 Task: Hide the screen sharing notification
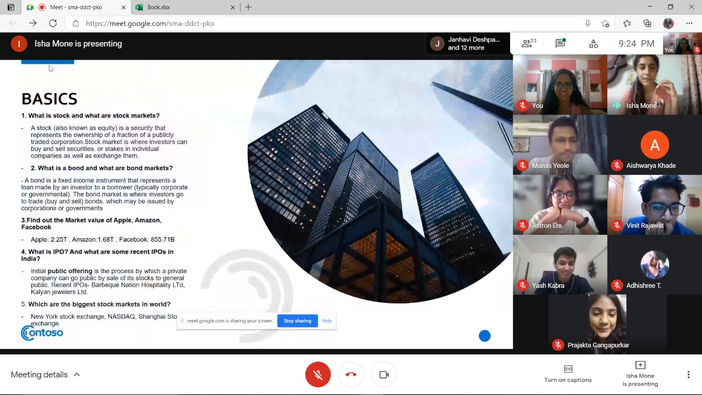326,321
